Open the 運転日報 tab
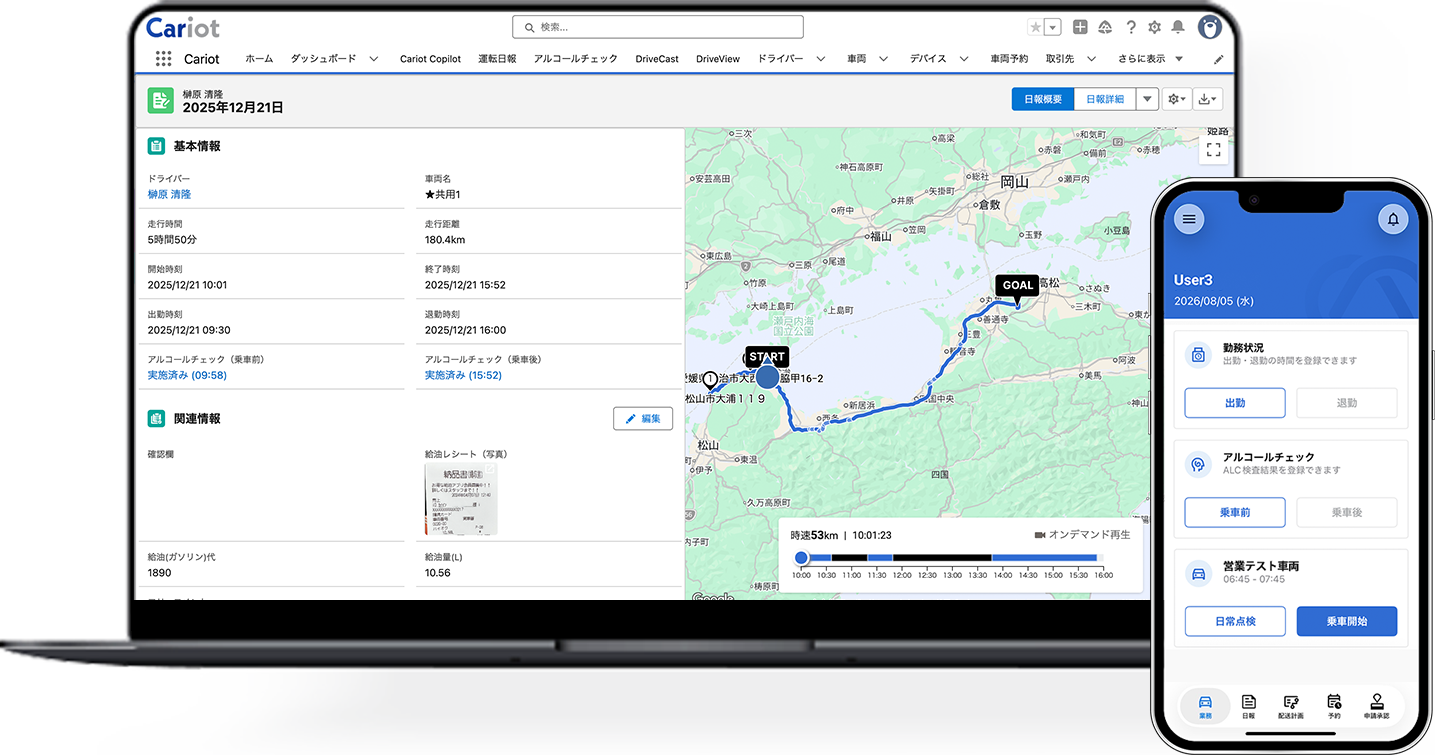This screenshot has width=1435, height=755. pyautogui.click(x=497, y=59)
